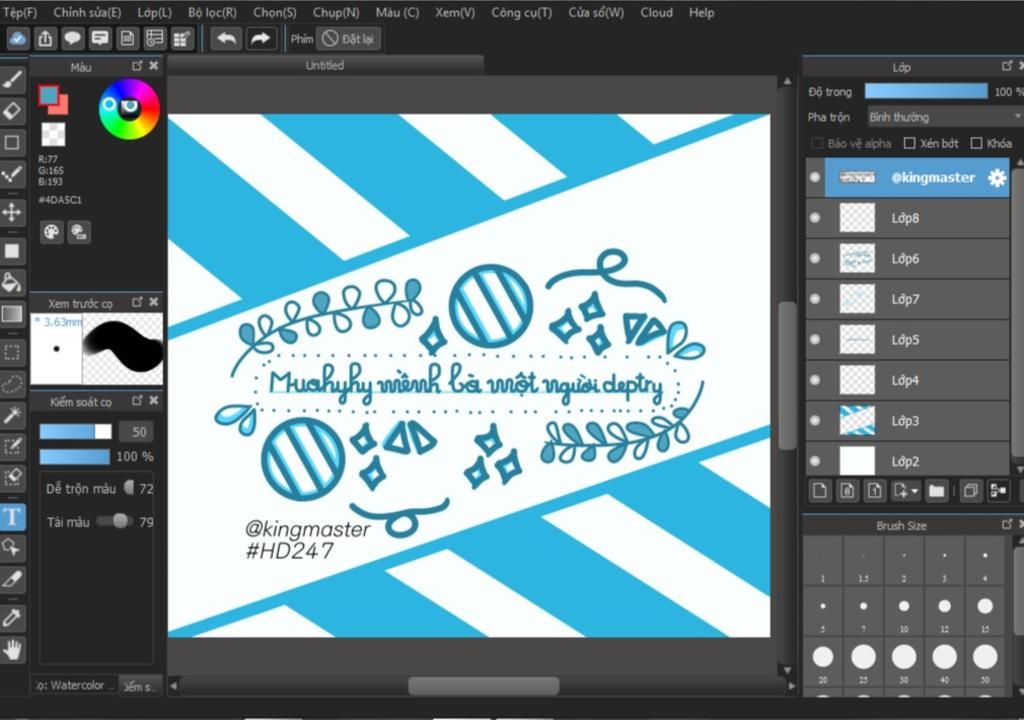1024x720 pixels.
Task: Select brush size preset 1.5
Action: click(x=863, y=561)
